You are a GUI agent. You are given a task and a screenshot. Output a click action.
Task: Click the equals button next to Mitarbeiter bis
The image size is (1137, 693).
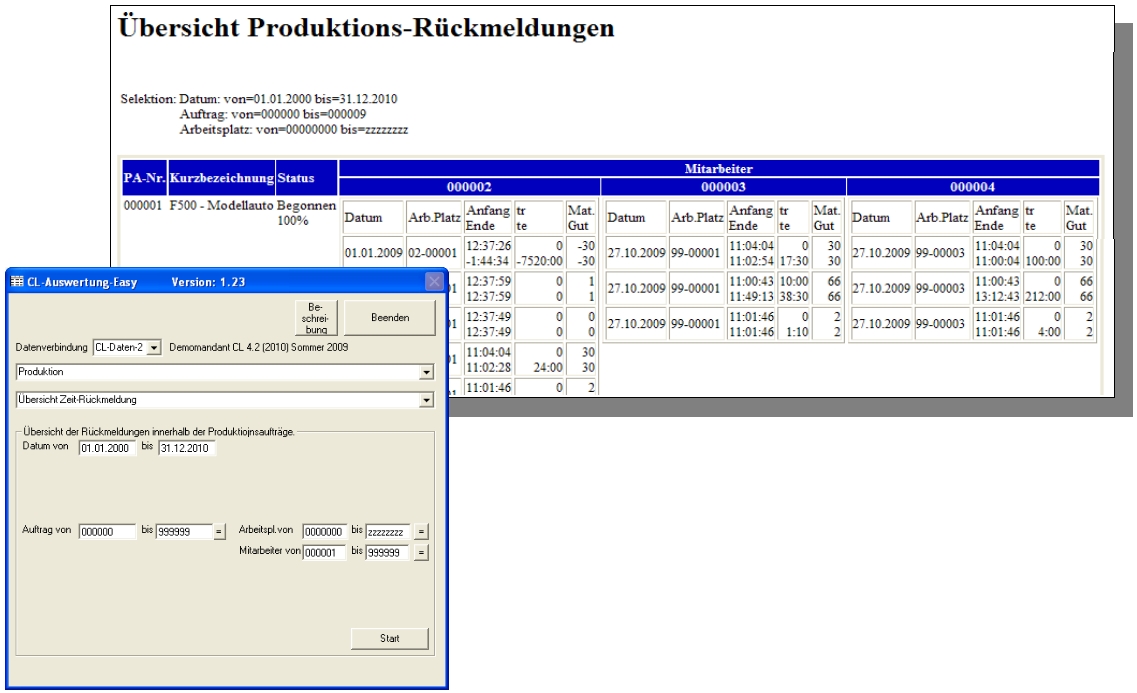point(421,552)
